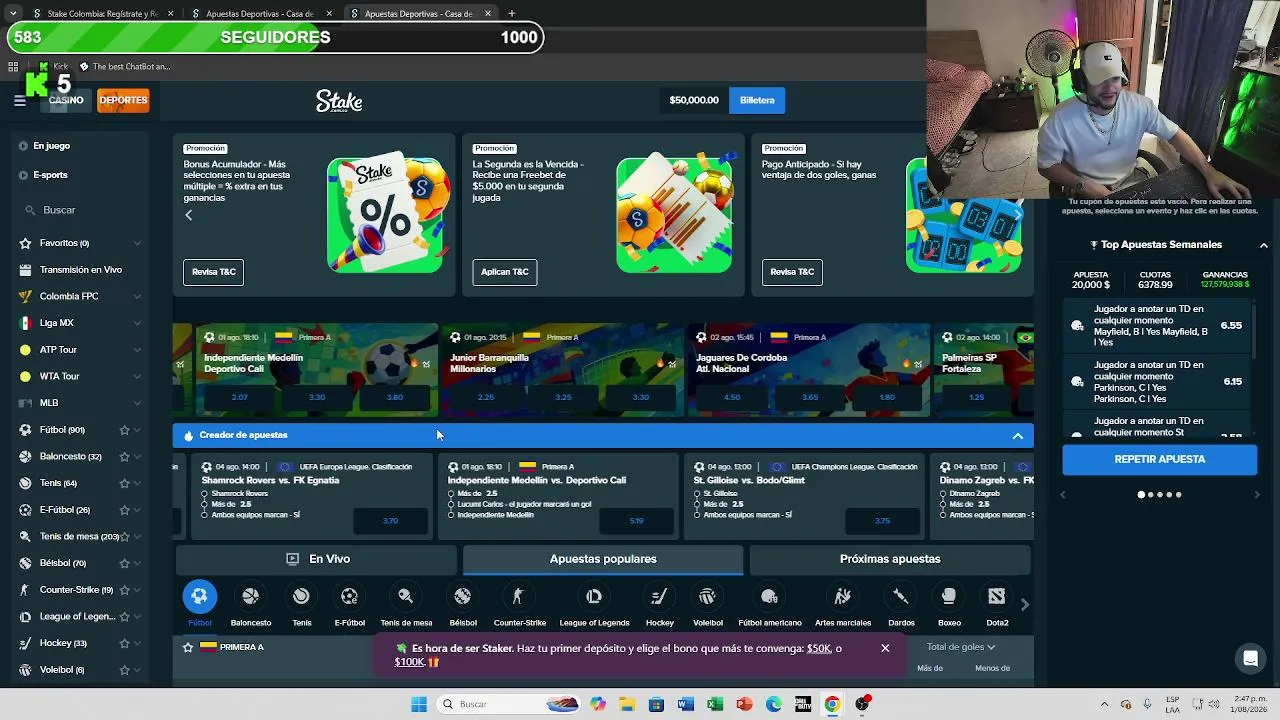Viewport: 1280px width, 720px height.
Task: Select the Dota2 icon
Action: tap(997, 597)
